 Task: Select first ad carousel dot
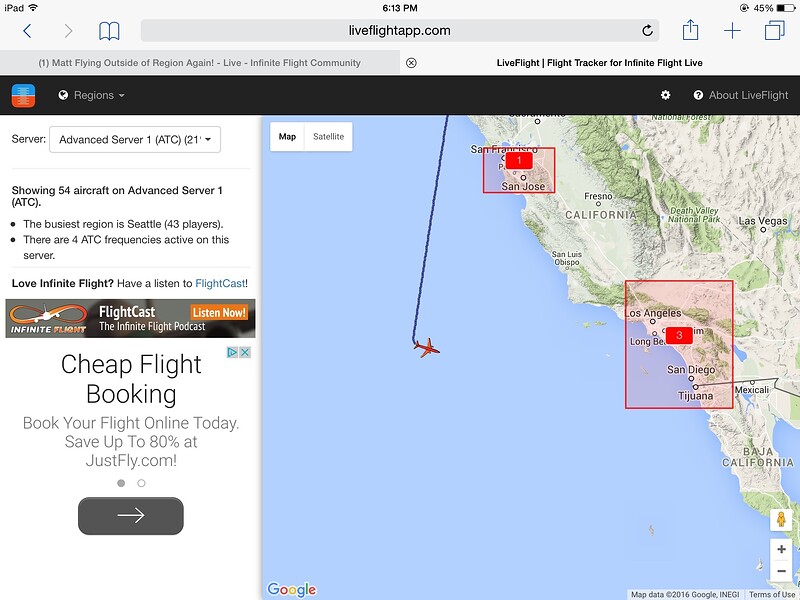click(x=121, y=483)
